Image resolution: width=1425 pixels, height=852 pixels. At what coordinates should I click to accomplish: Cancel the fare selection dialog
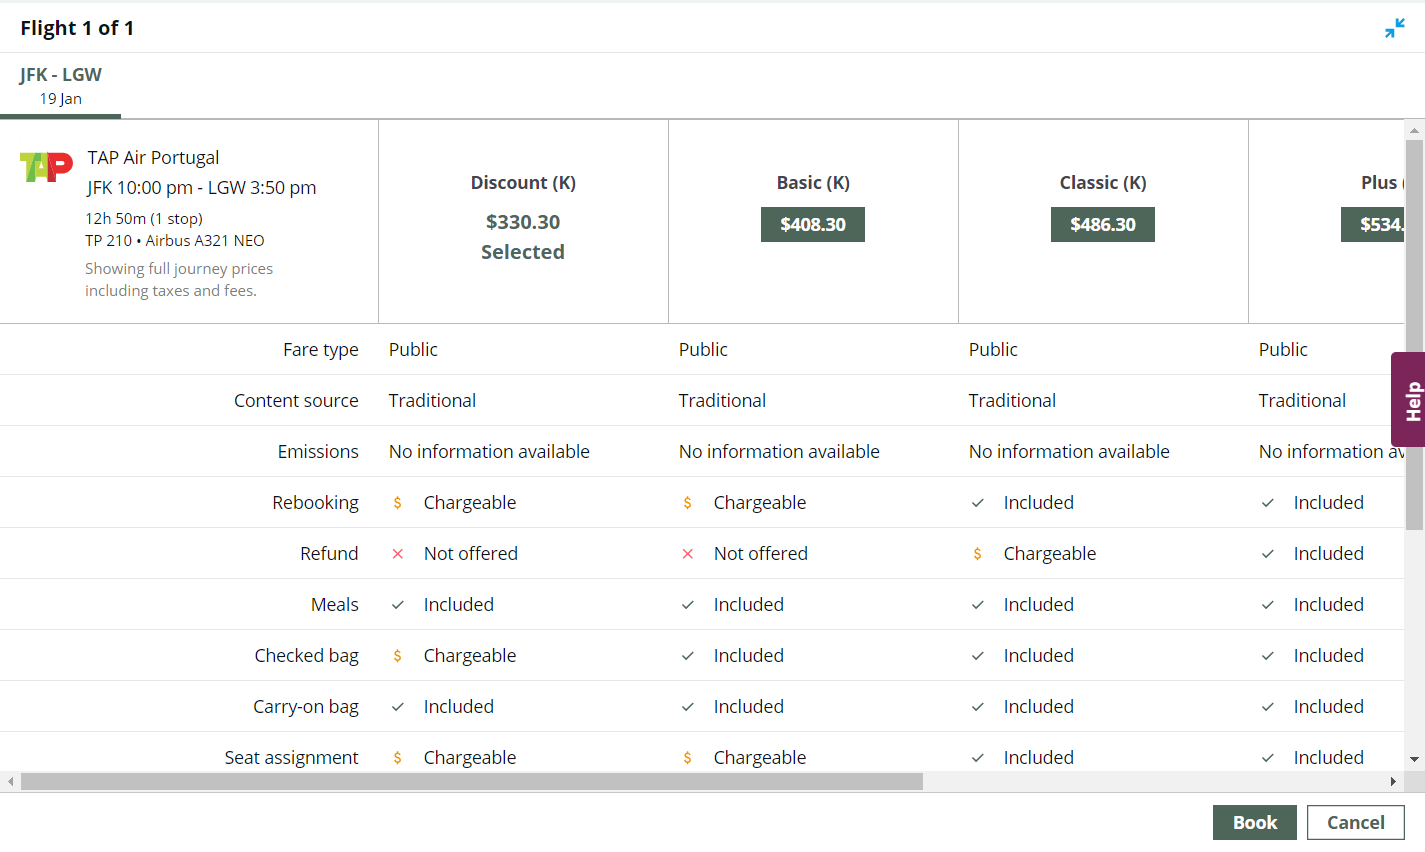click(x=1355, y=822)
